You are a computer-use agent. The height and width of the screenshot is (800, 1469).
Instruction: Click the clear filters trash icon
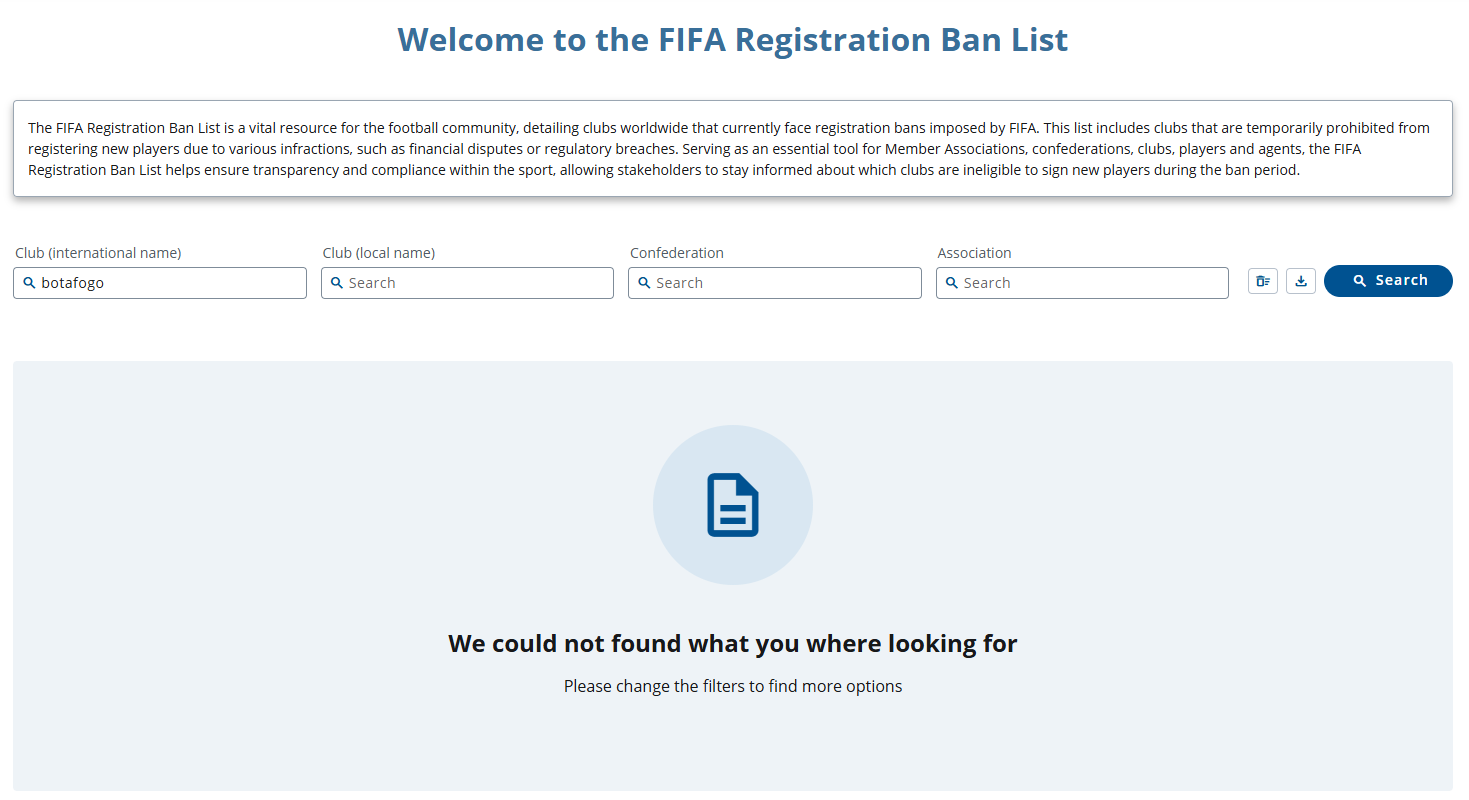(1262, 281)
